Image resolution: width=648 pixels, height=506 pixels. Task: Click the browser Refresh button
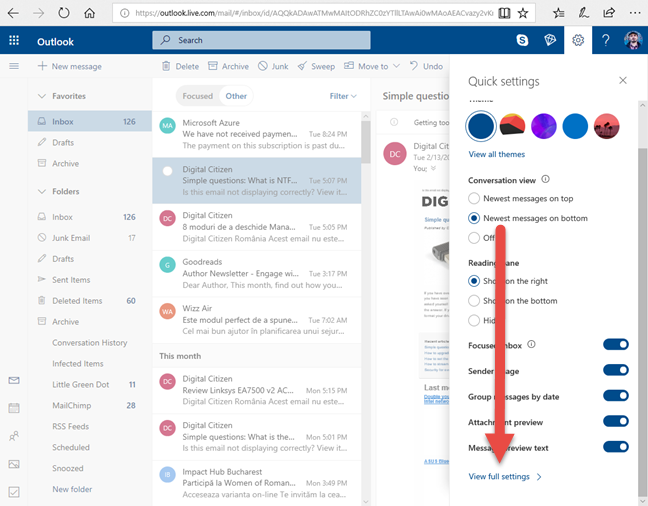point(64,13)
